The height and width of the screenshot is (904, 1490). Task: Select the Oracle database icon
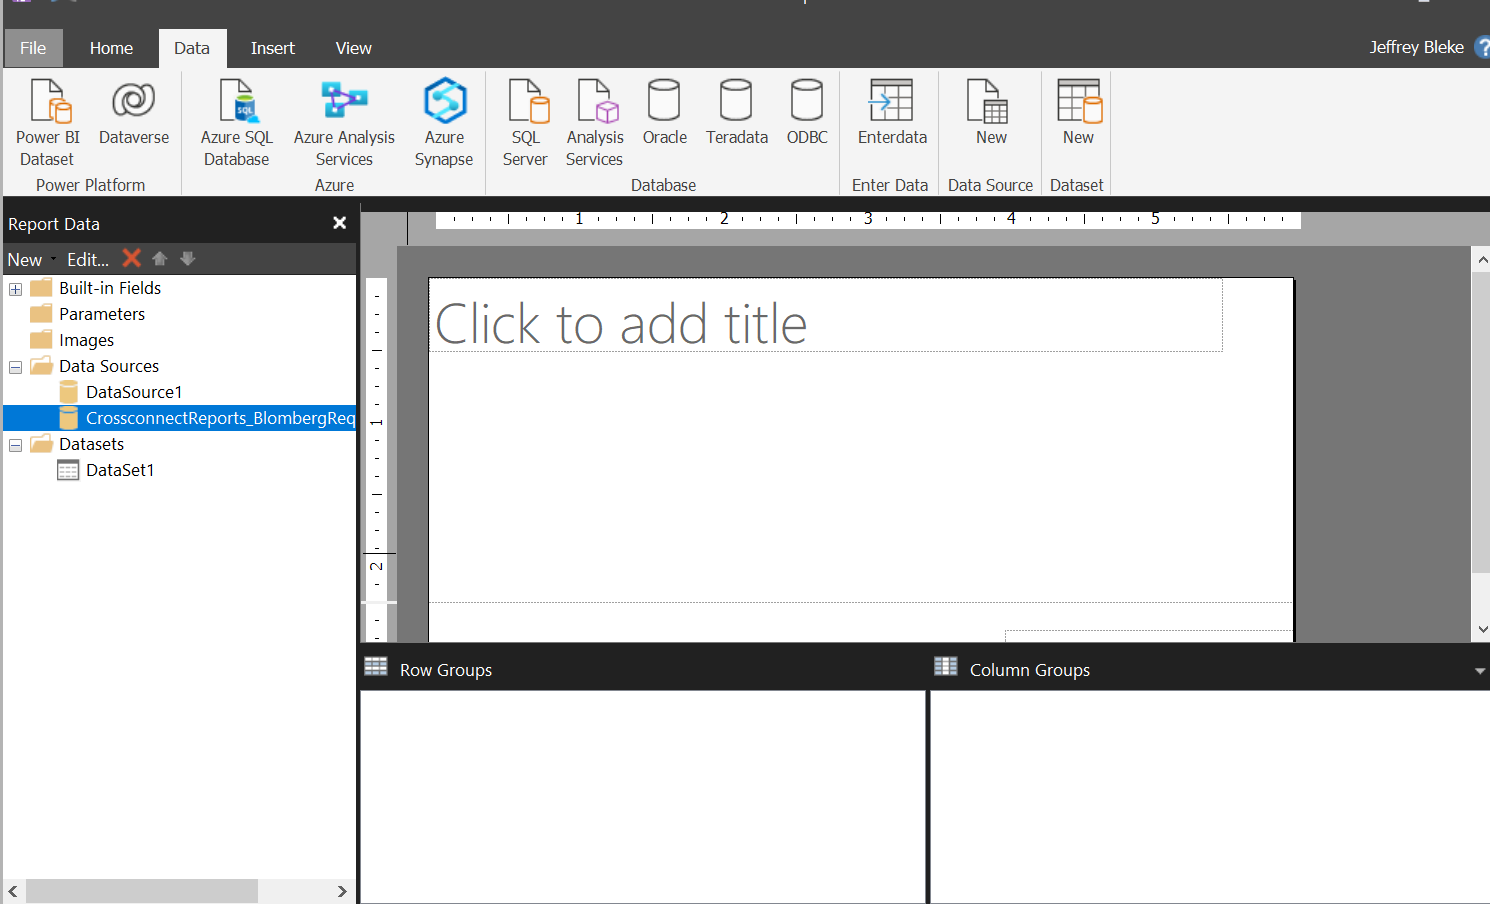(x=664, y=100)
